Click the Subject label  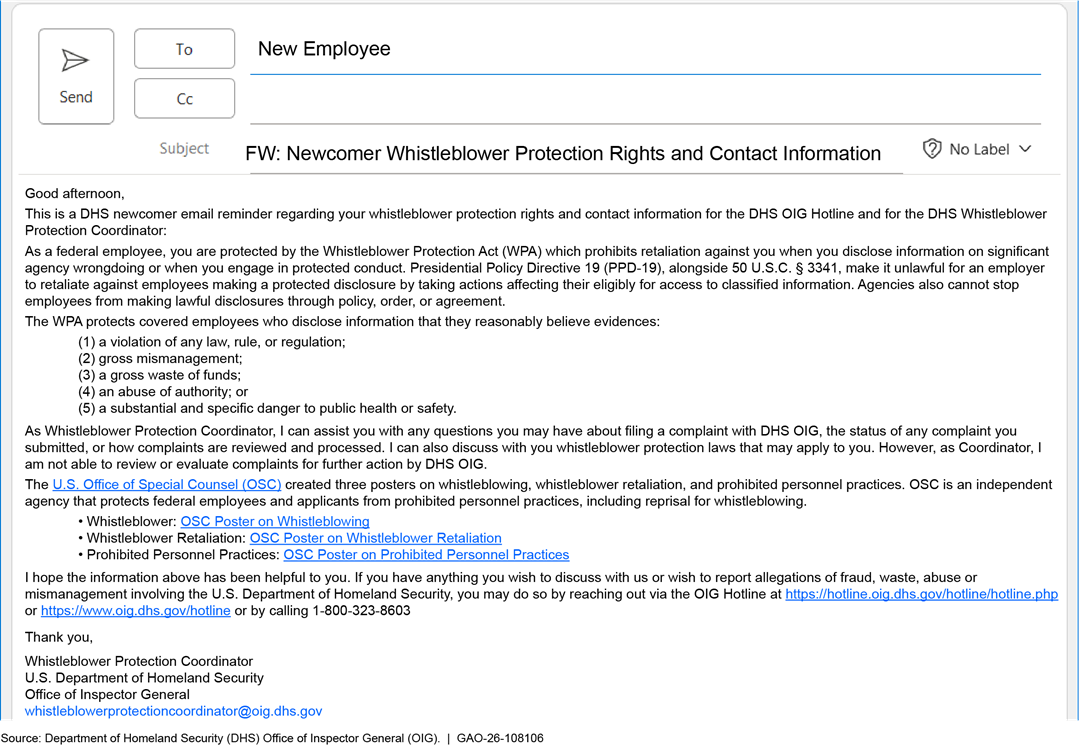point(184,148)
